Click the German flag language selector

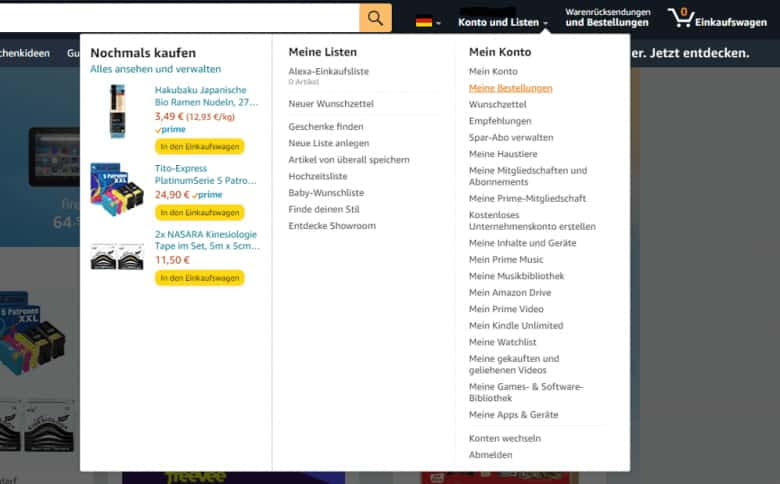(x=424, y=22)
